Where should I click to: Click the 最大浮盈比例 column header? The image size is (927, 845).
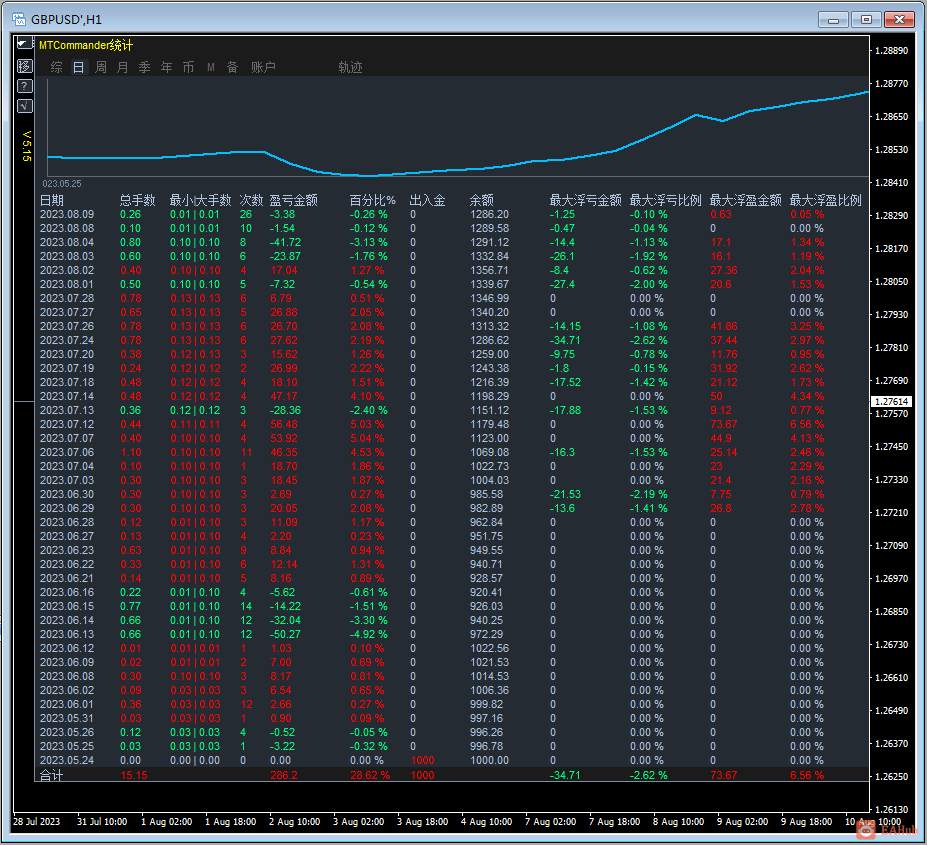[x=825, y=200]
